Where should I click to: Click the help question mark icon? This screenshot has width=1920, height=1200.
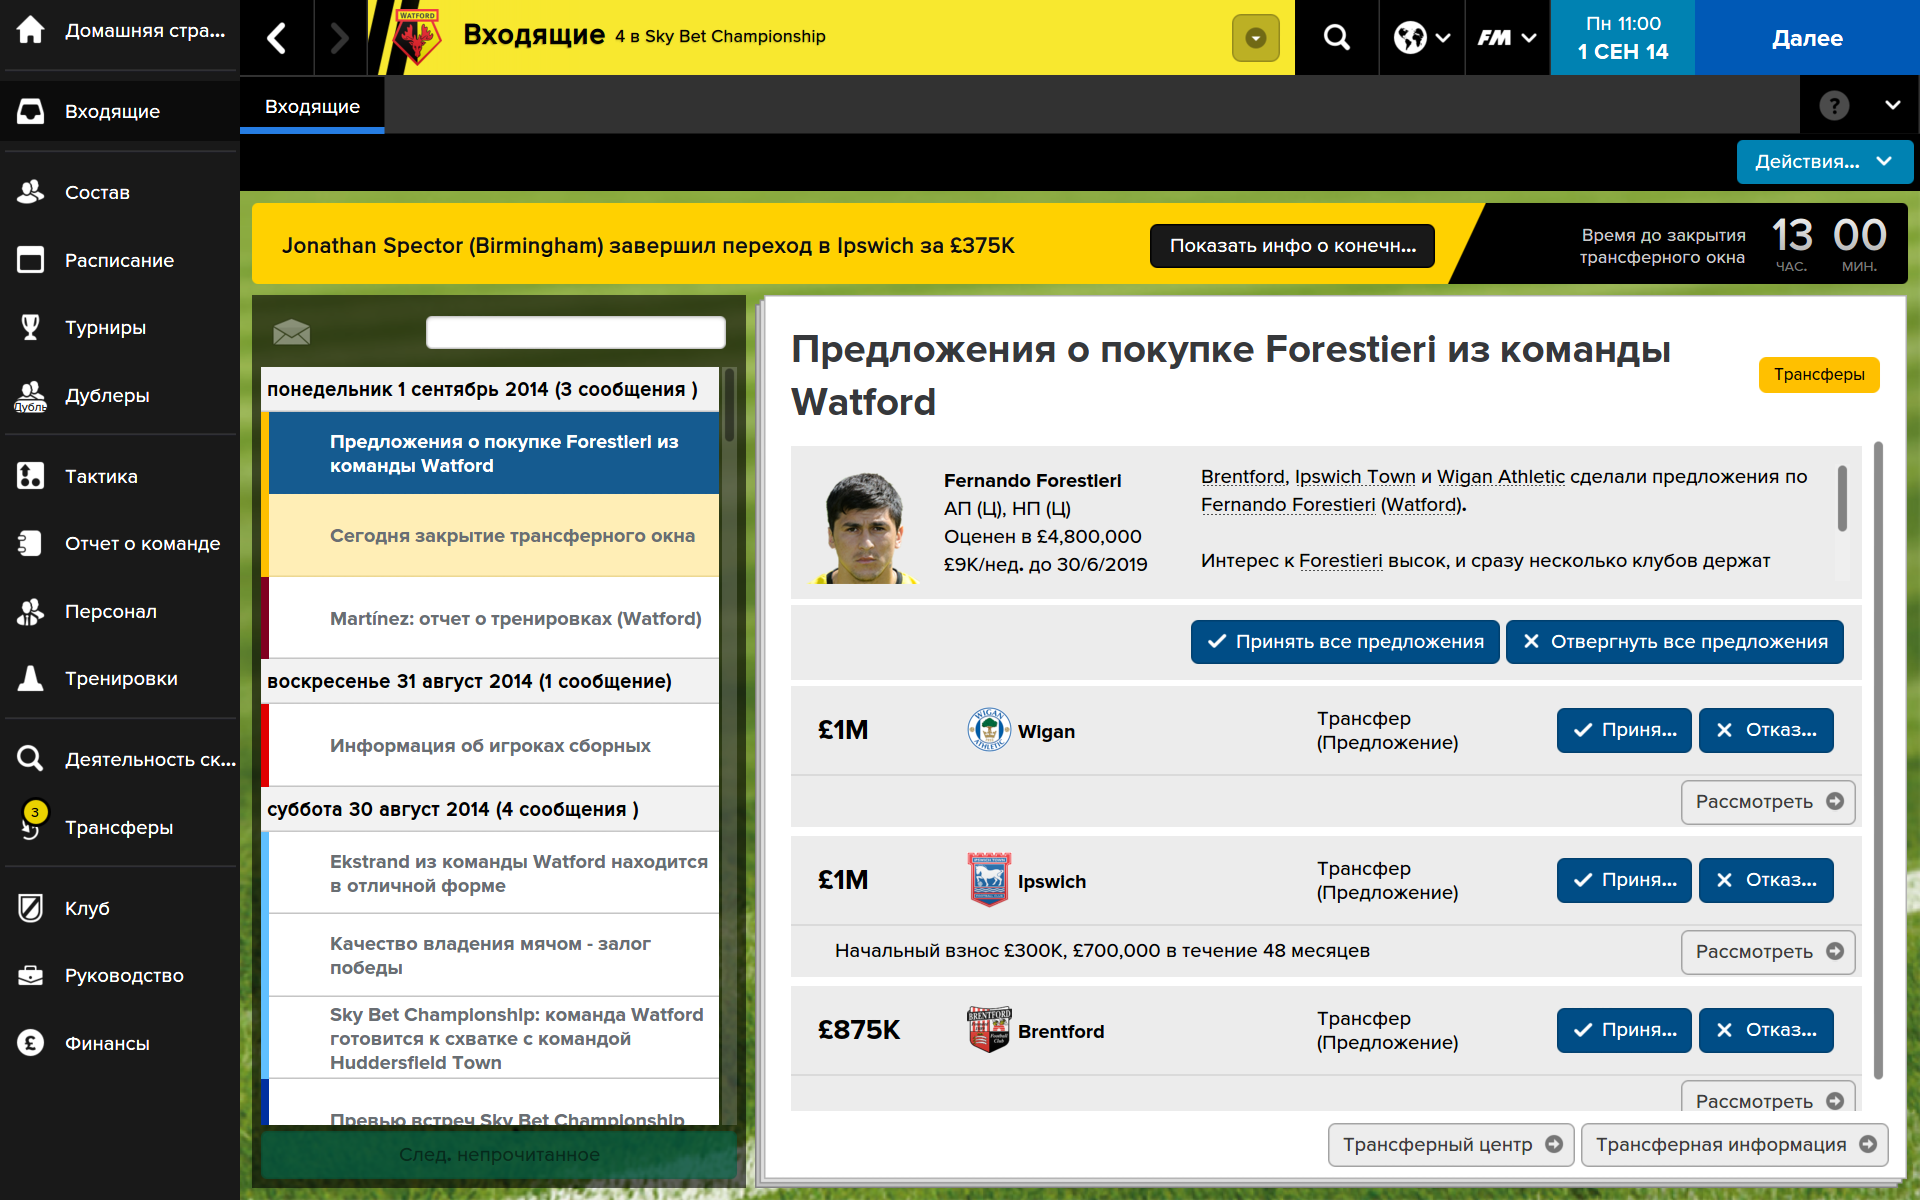tap(1833, 106)
